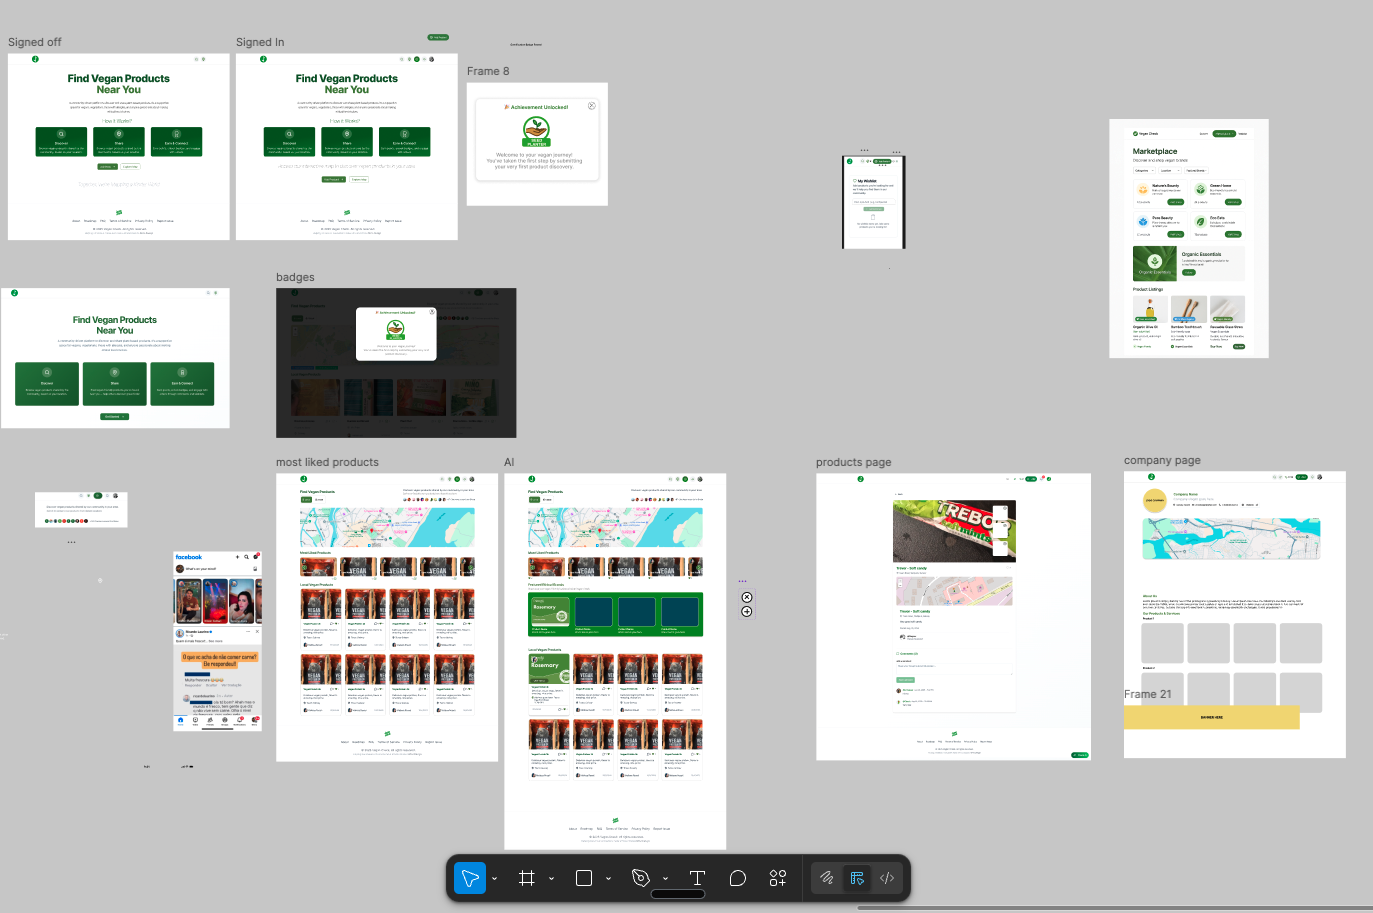Select the Move tool arrow
The height and width of the screenshot is (913, 1373).
[469, 878]
